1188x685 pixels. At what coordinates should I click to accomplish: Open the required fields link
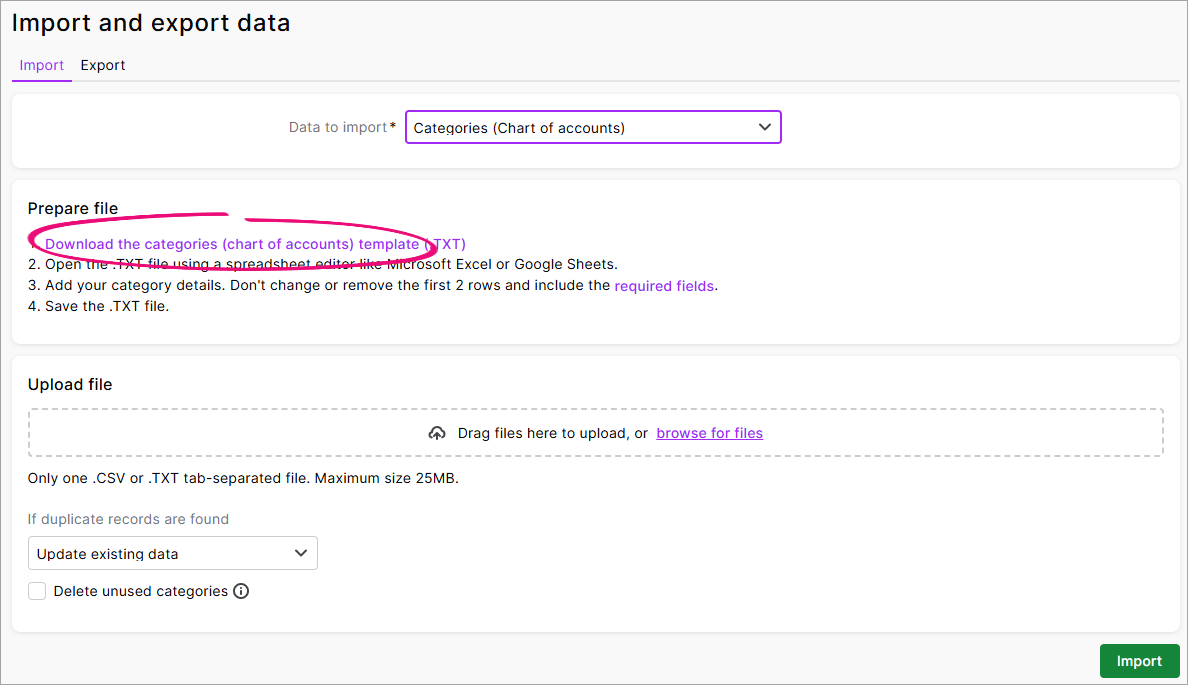click(x=664, y=285)
